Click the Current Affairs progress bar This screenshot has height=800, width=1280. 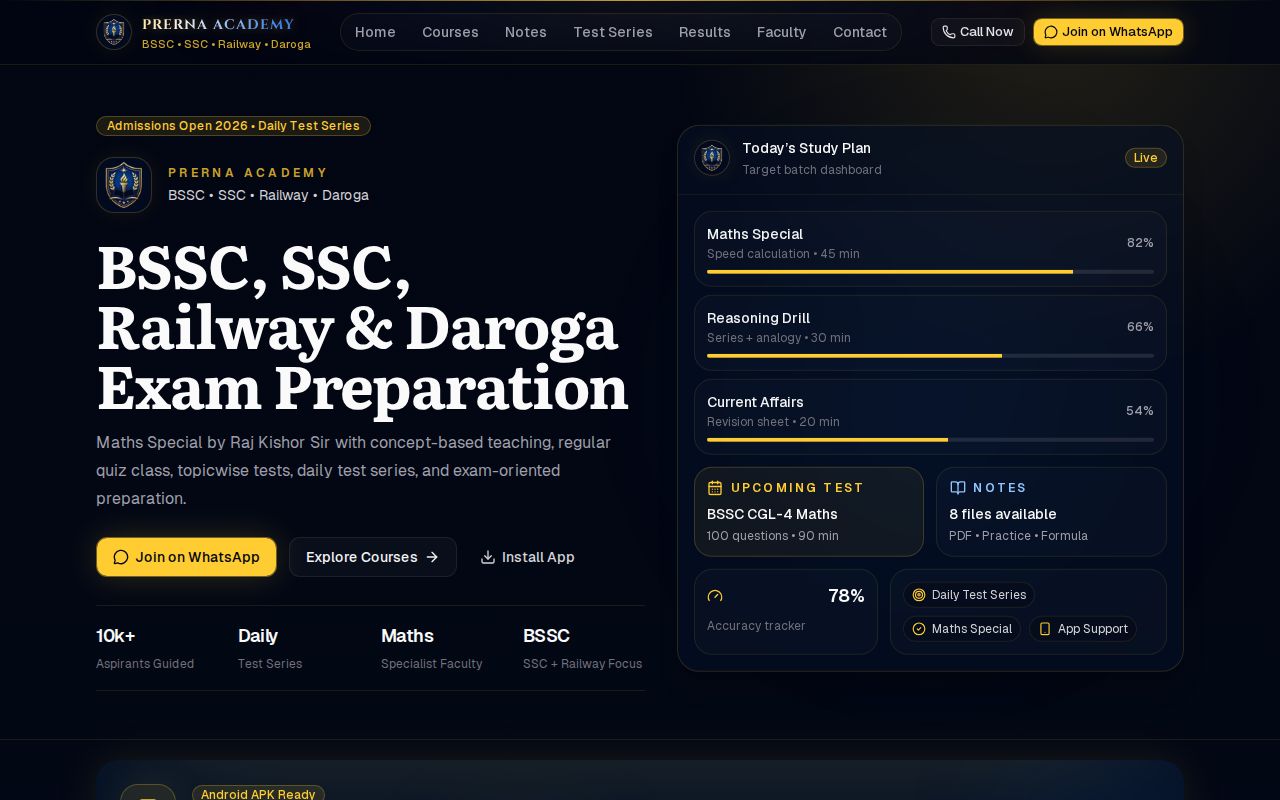coord(930,440)
